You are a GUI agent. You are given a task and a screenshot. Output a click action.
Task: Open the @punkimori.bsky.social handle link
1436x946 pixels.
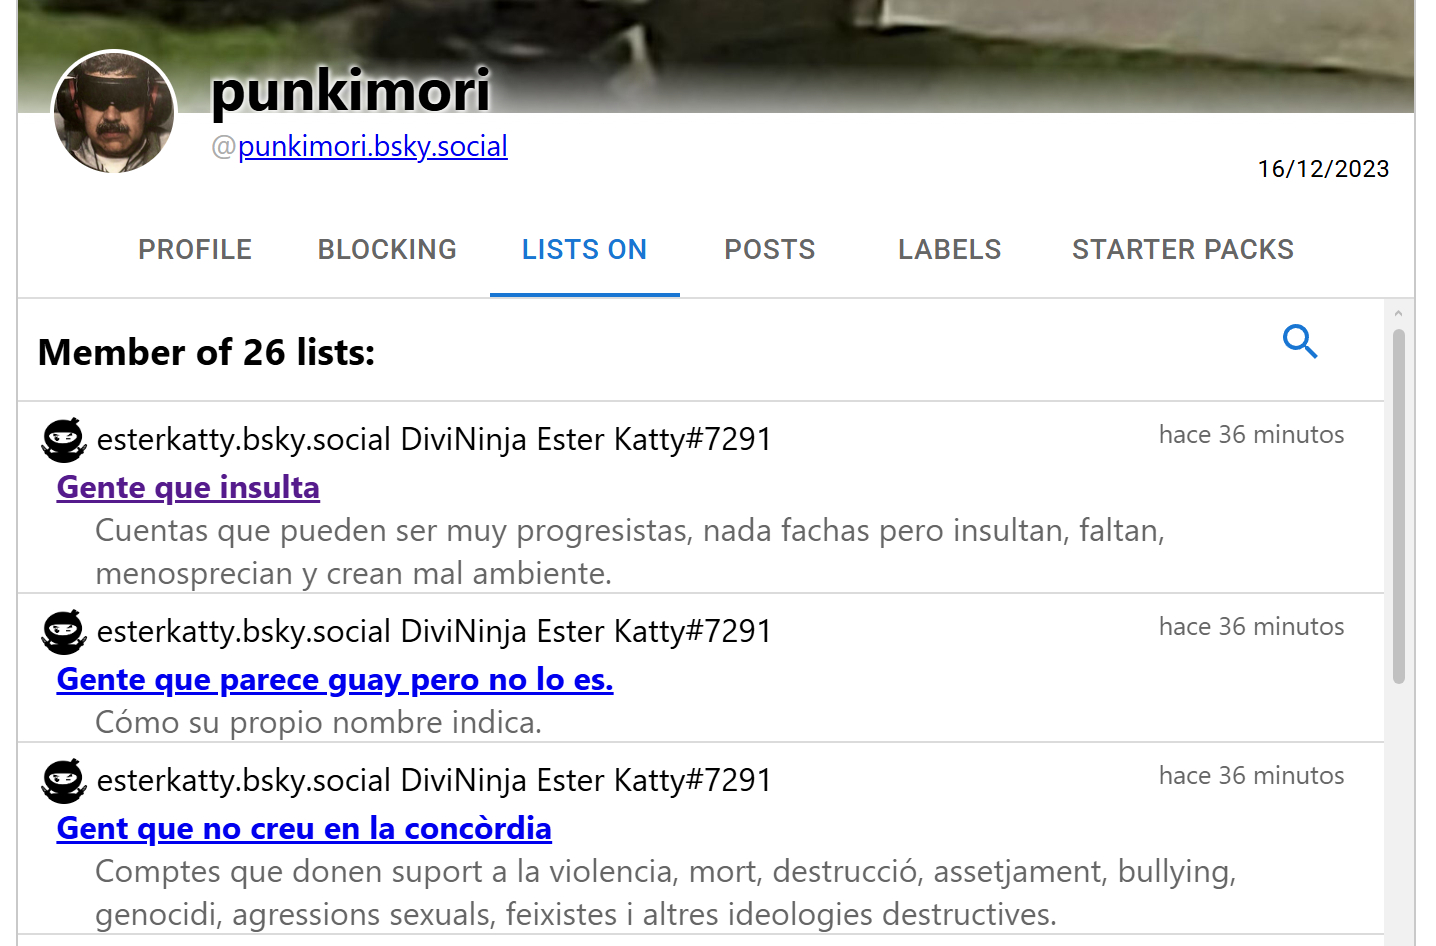click(x=372, y=147)
